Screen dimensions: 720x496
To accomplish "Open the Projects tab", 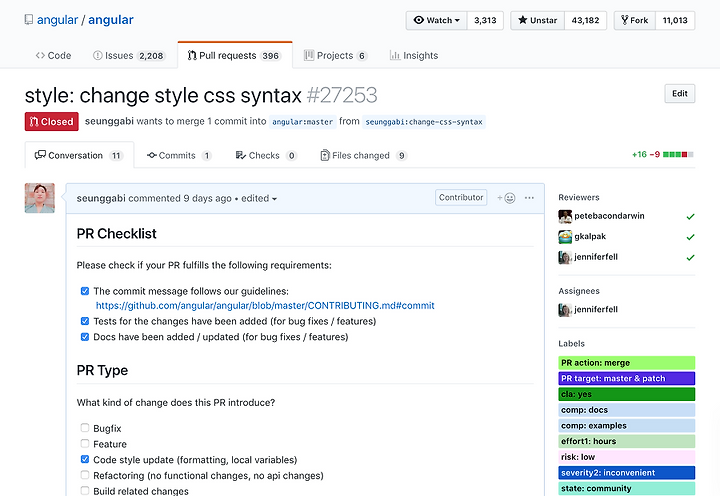I will coord(335,56).
